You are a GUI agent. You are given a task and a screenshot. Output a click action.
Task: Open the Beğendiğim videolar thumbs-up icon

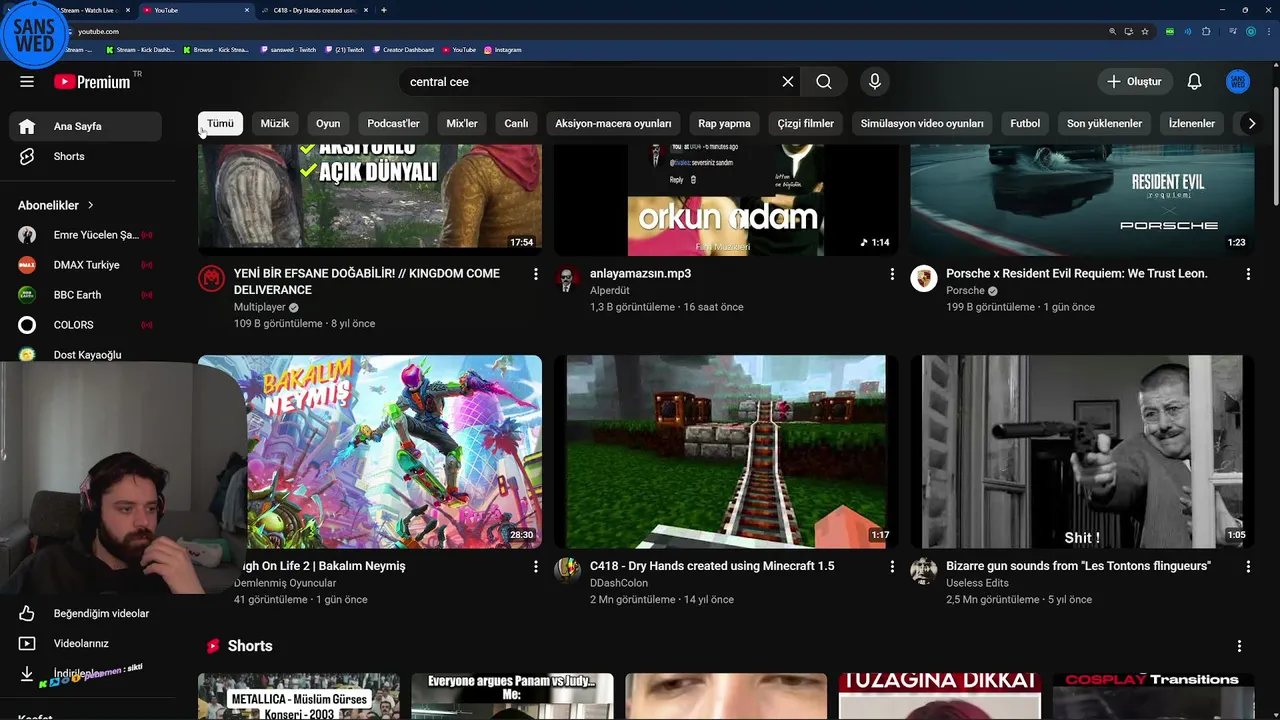(x=27, y=613)
